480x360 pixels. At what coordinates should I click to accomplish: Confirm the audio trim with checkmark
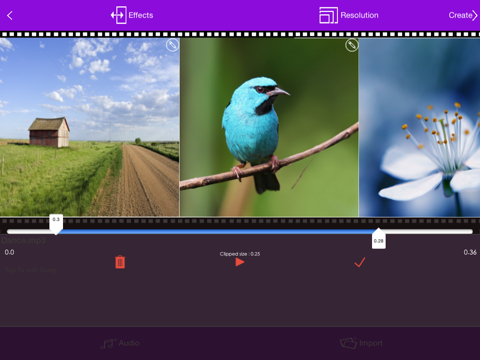coord(360,262)
